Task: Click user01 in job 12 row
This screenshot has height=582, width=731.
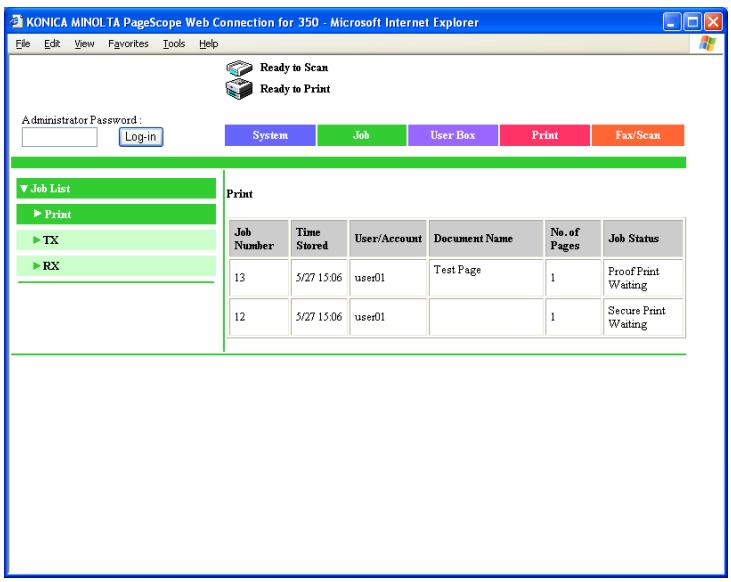Action: click(370, 317)
